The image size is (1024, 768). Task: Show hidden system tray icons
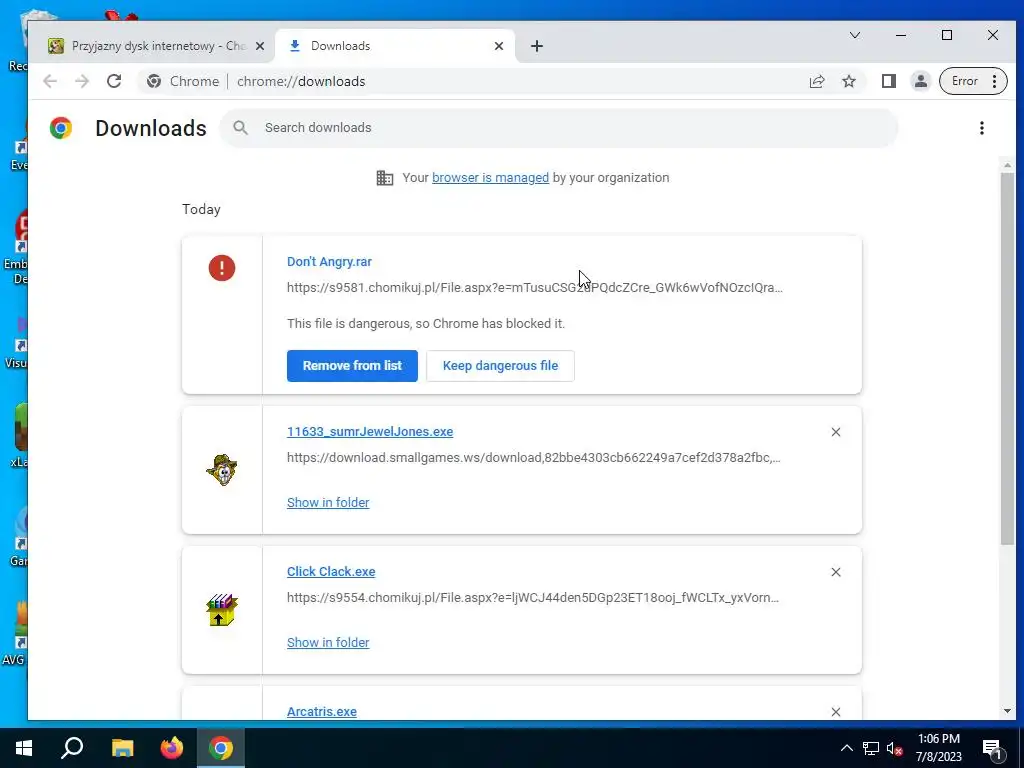pos(846,748)
